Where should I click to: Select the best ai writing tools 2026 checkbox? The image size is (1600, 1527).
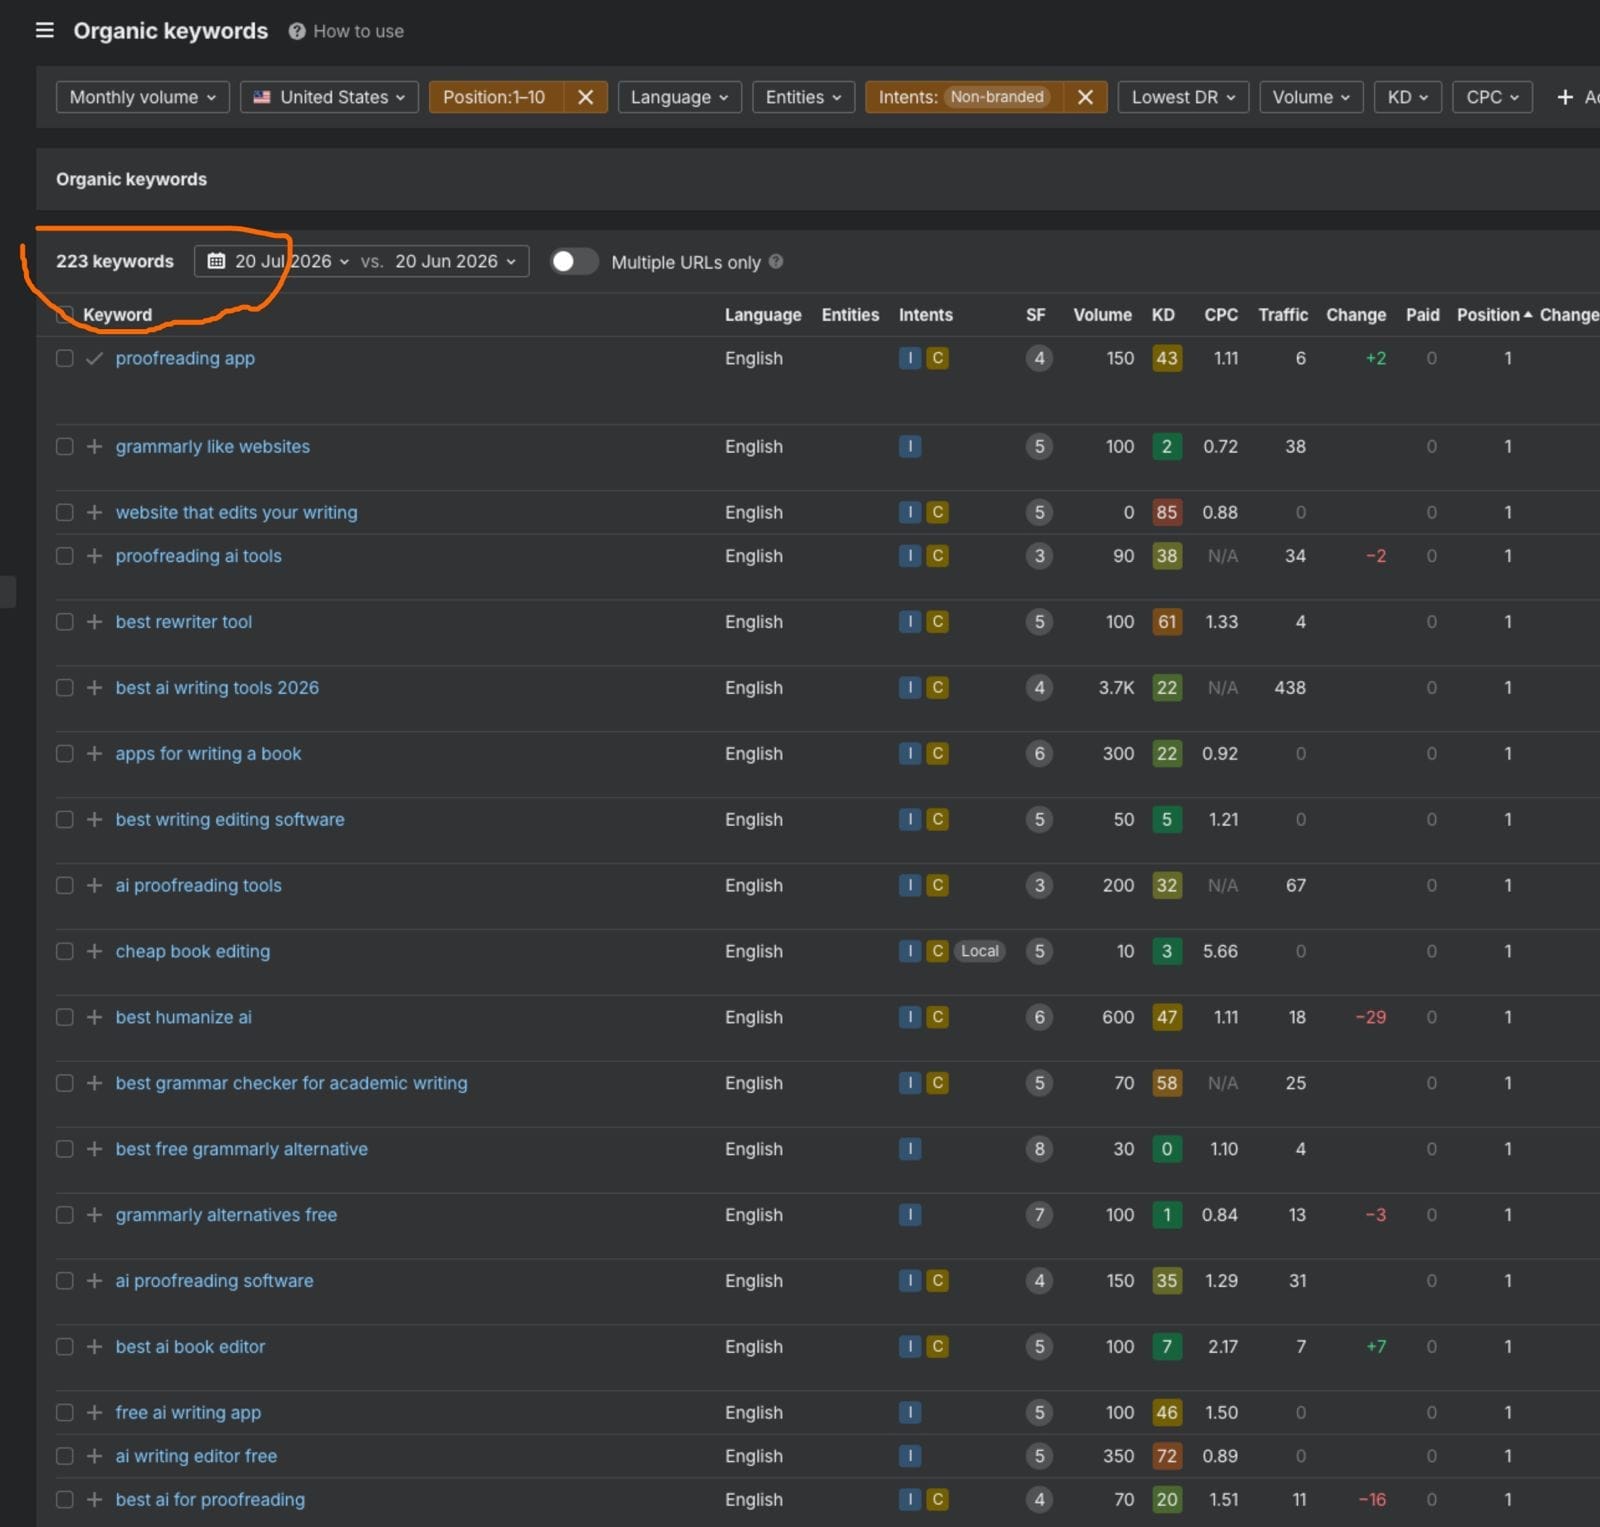tap(65, 687)
